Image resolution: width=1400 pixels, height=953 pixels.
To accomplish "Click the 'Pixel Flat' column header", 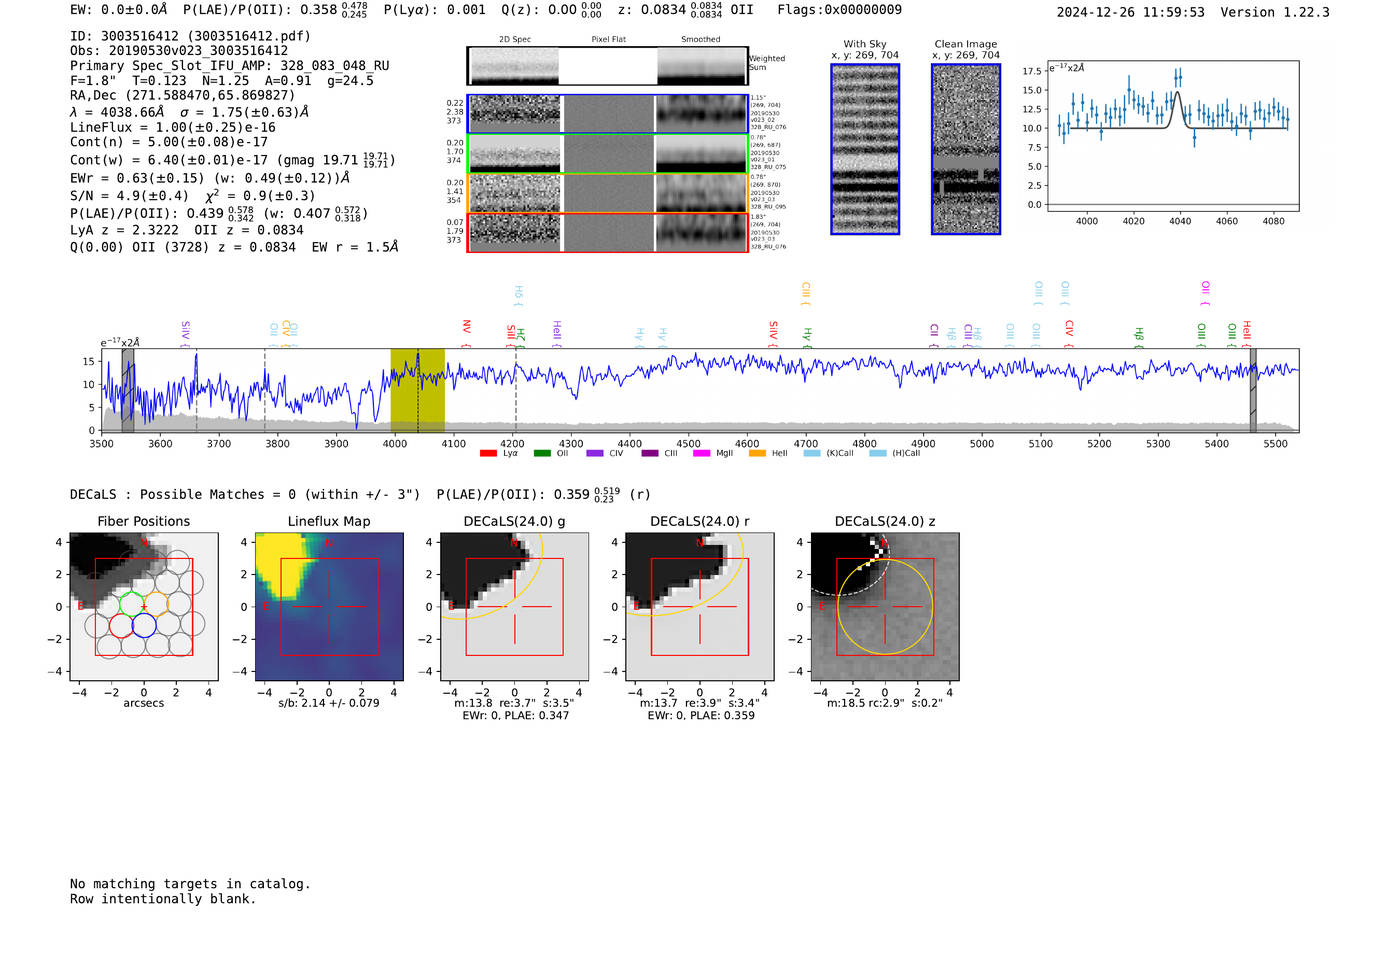I will coord(608,40).
